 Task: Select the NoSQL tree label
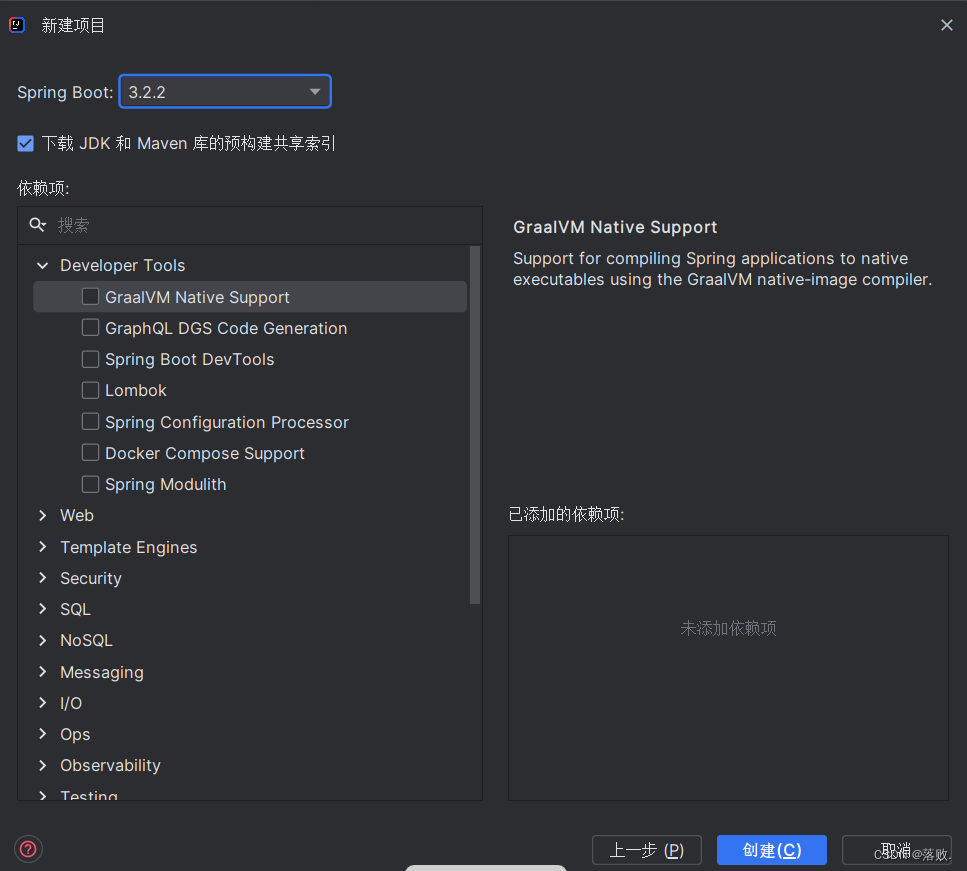(86, 640)
